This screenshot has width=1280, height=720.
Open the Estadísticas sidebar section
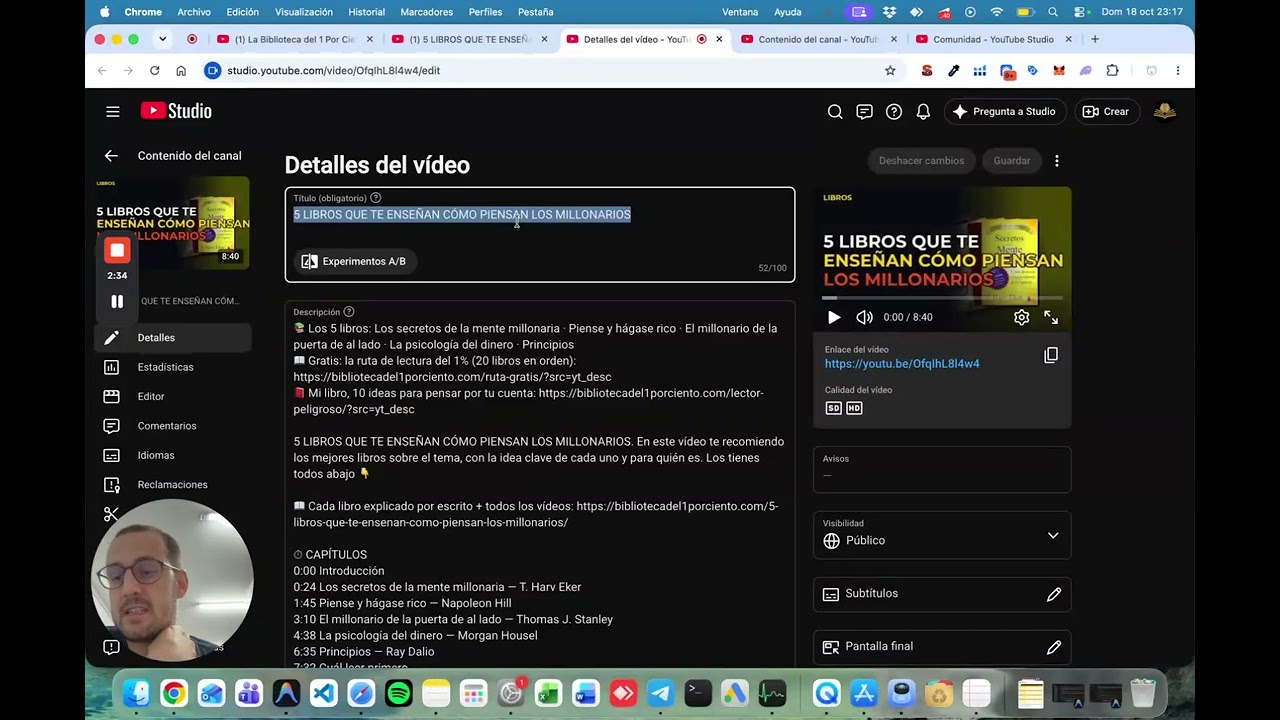coord(173,367)
